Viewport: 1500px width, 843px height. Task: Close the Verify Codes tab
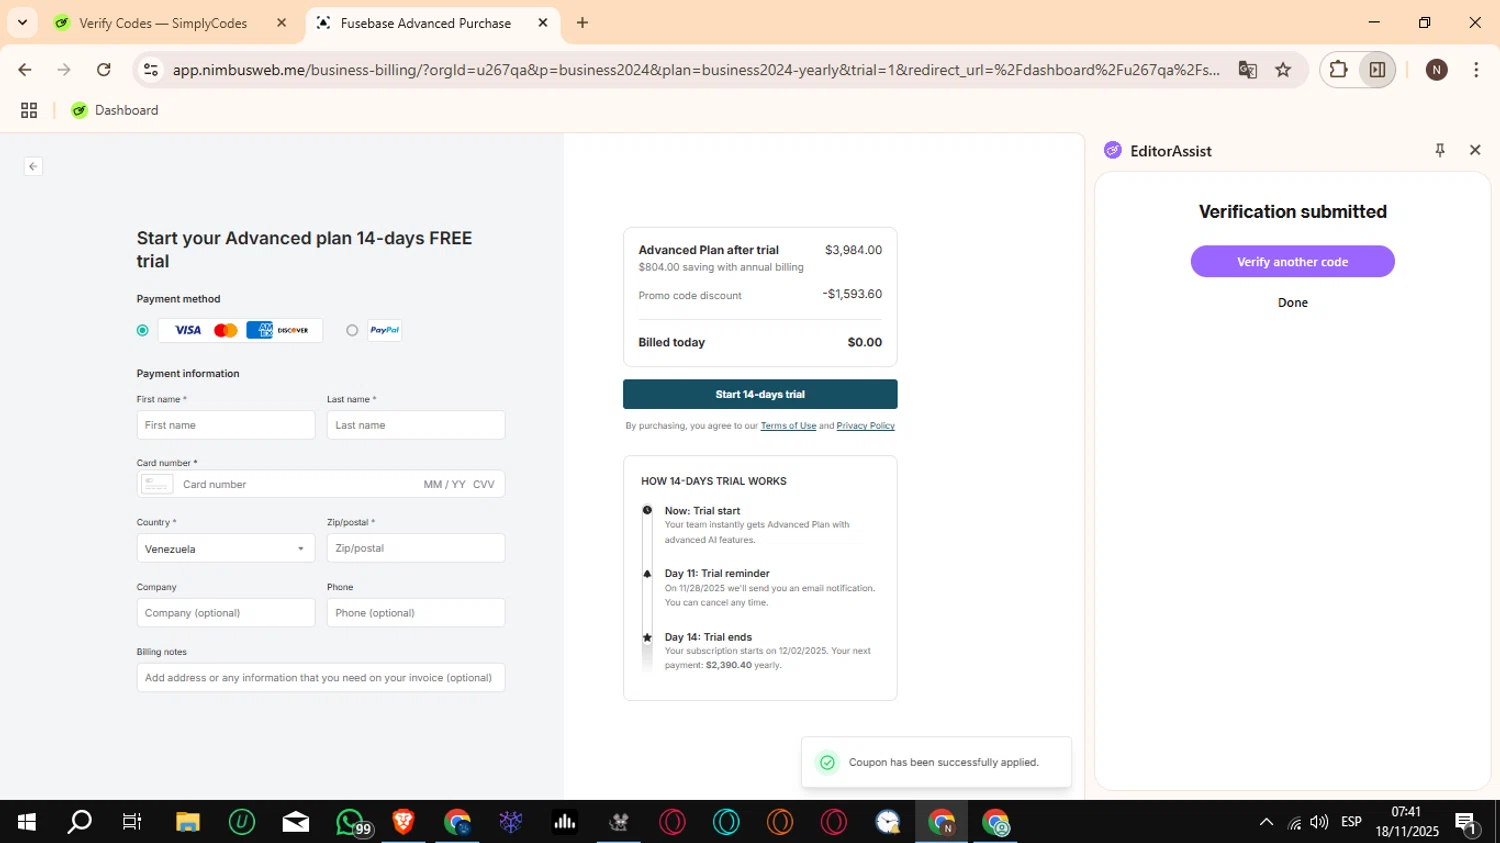pos(281,23)
